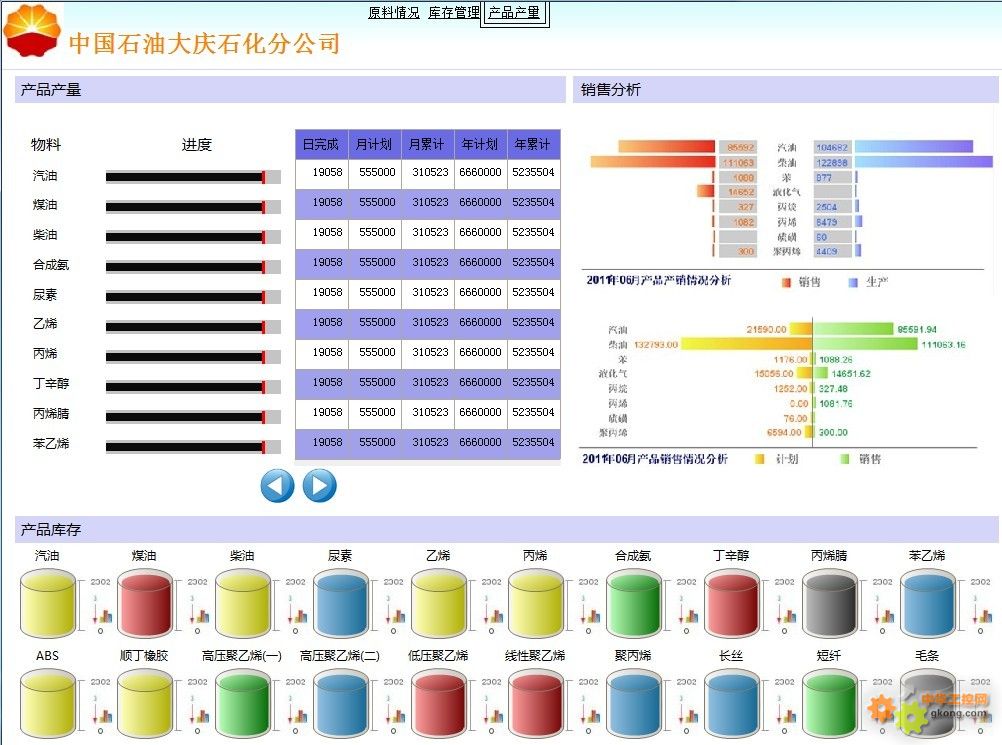Image resolution: width=1002 pixels, height=745 pixels.
Task: Select the 柴油 material row label
Action: click(x=45, y=234)
